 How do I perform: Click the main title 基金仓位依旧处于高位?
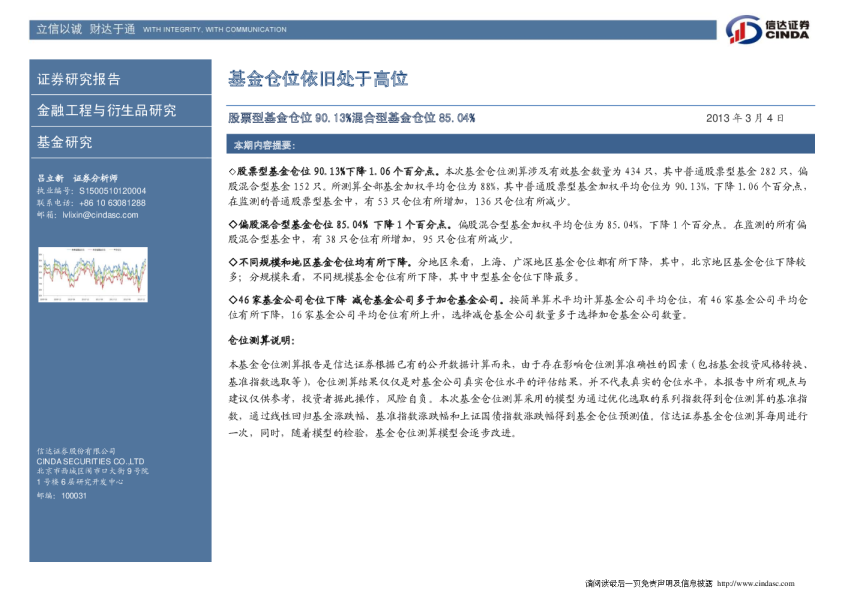click(318, 79)
